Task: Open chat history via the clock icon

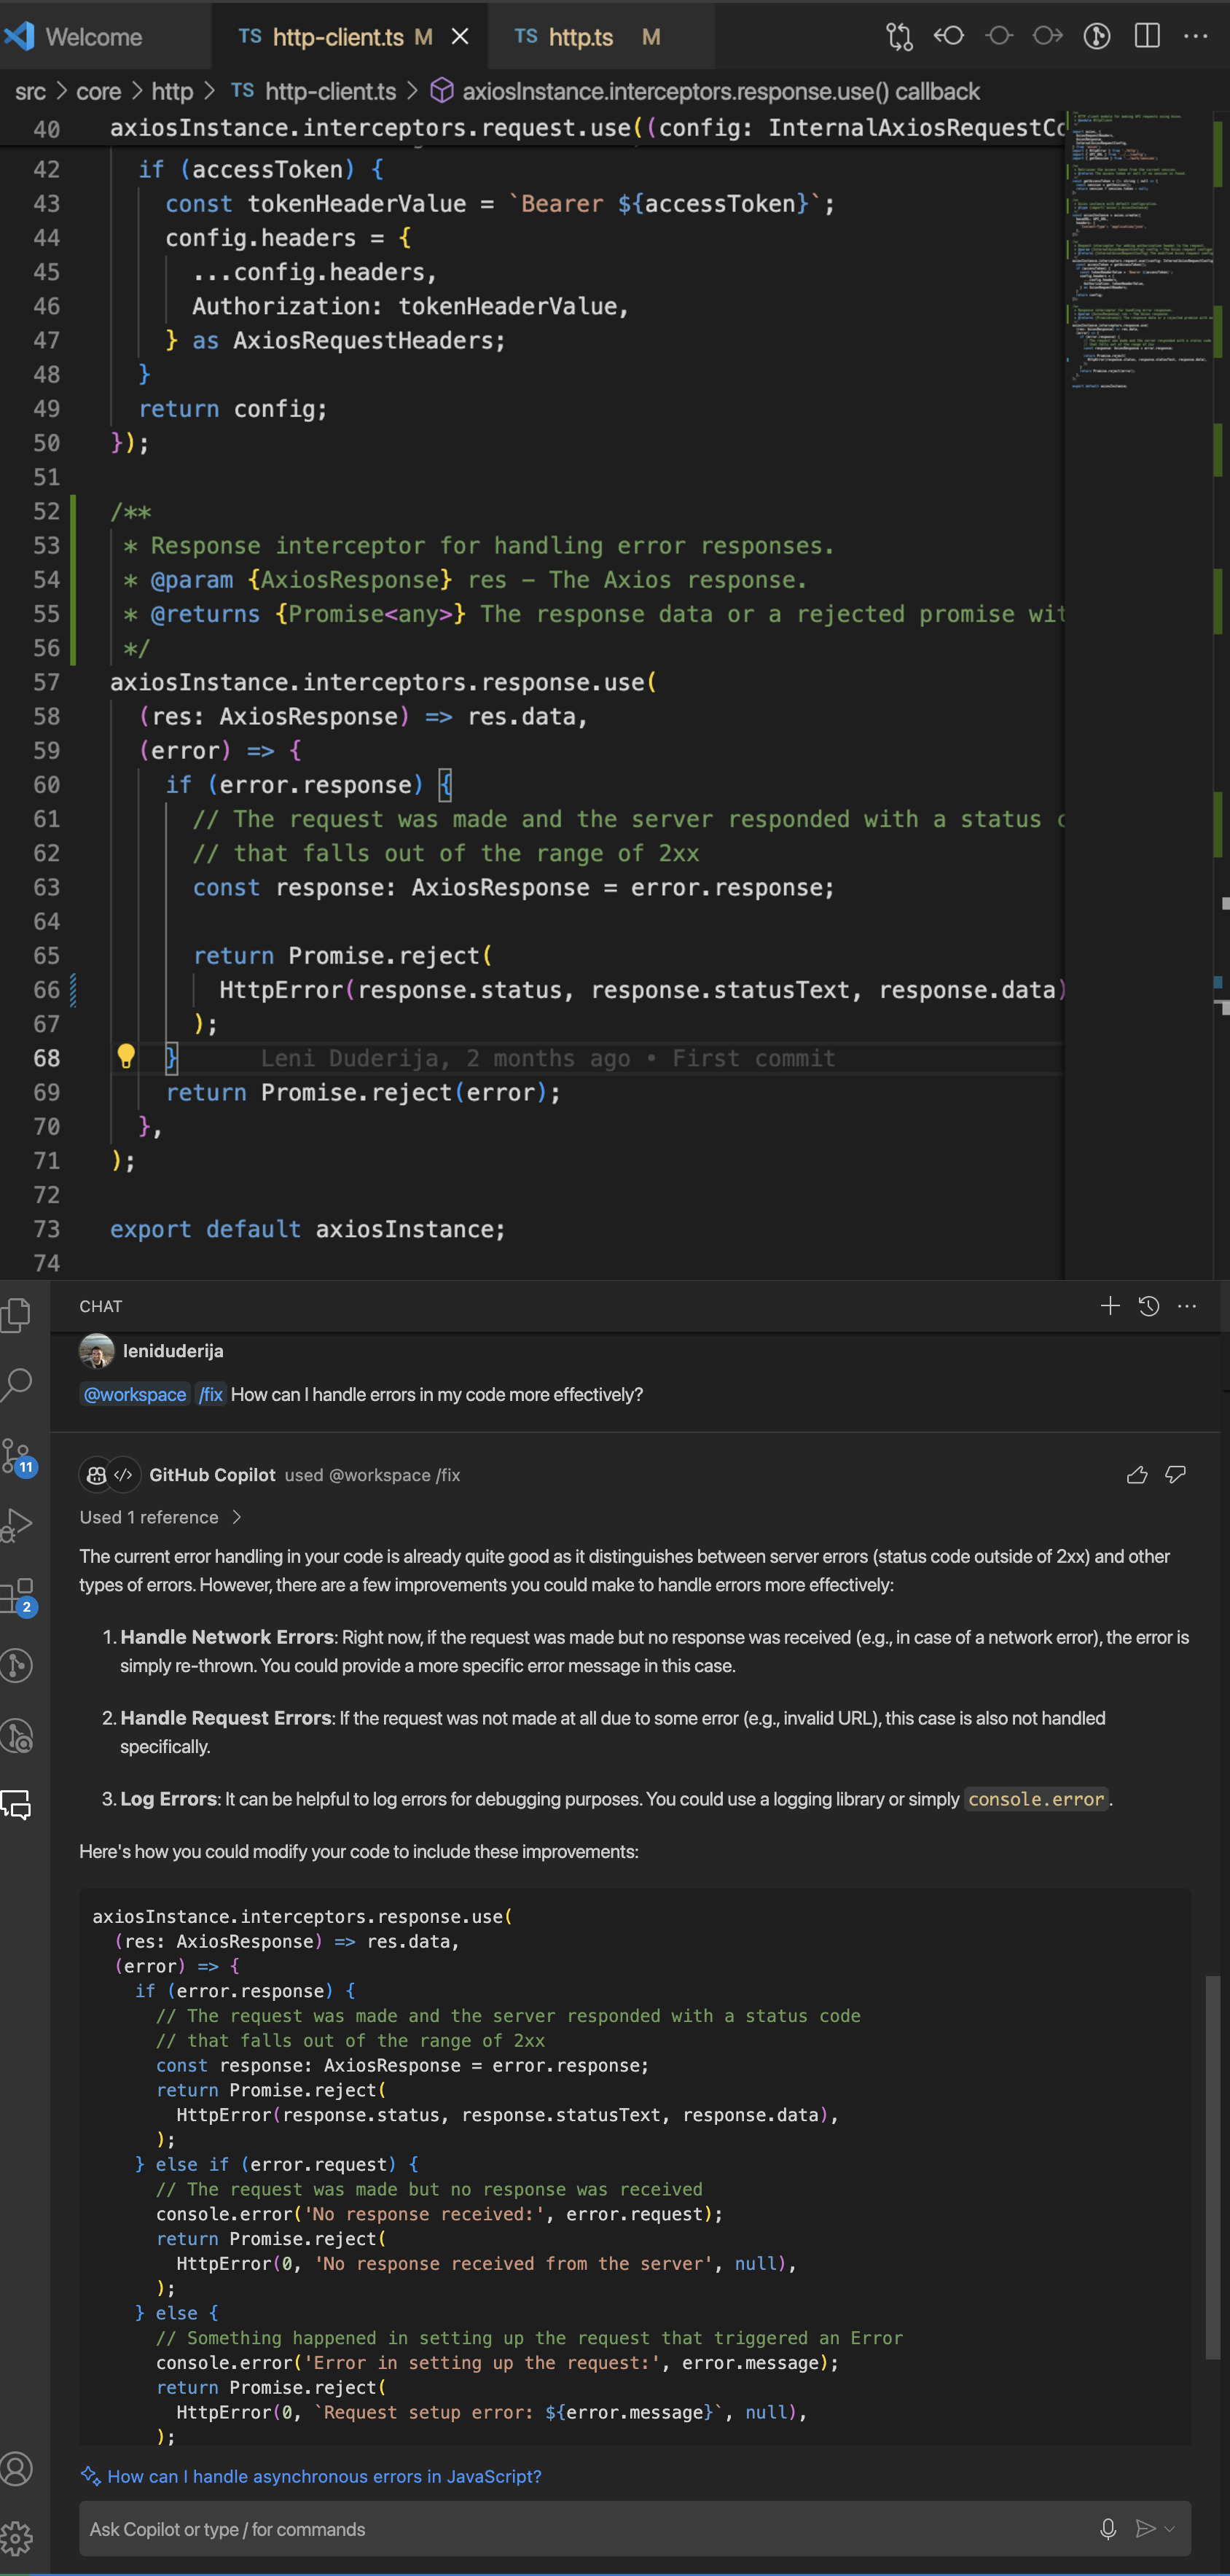Action: pyautogui.click(x=1148, y=1306)
